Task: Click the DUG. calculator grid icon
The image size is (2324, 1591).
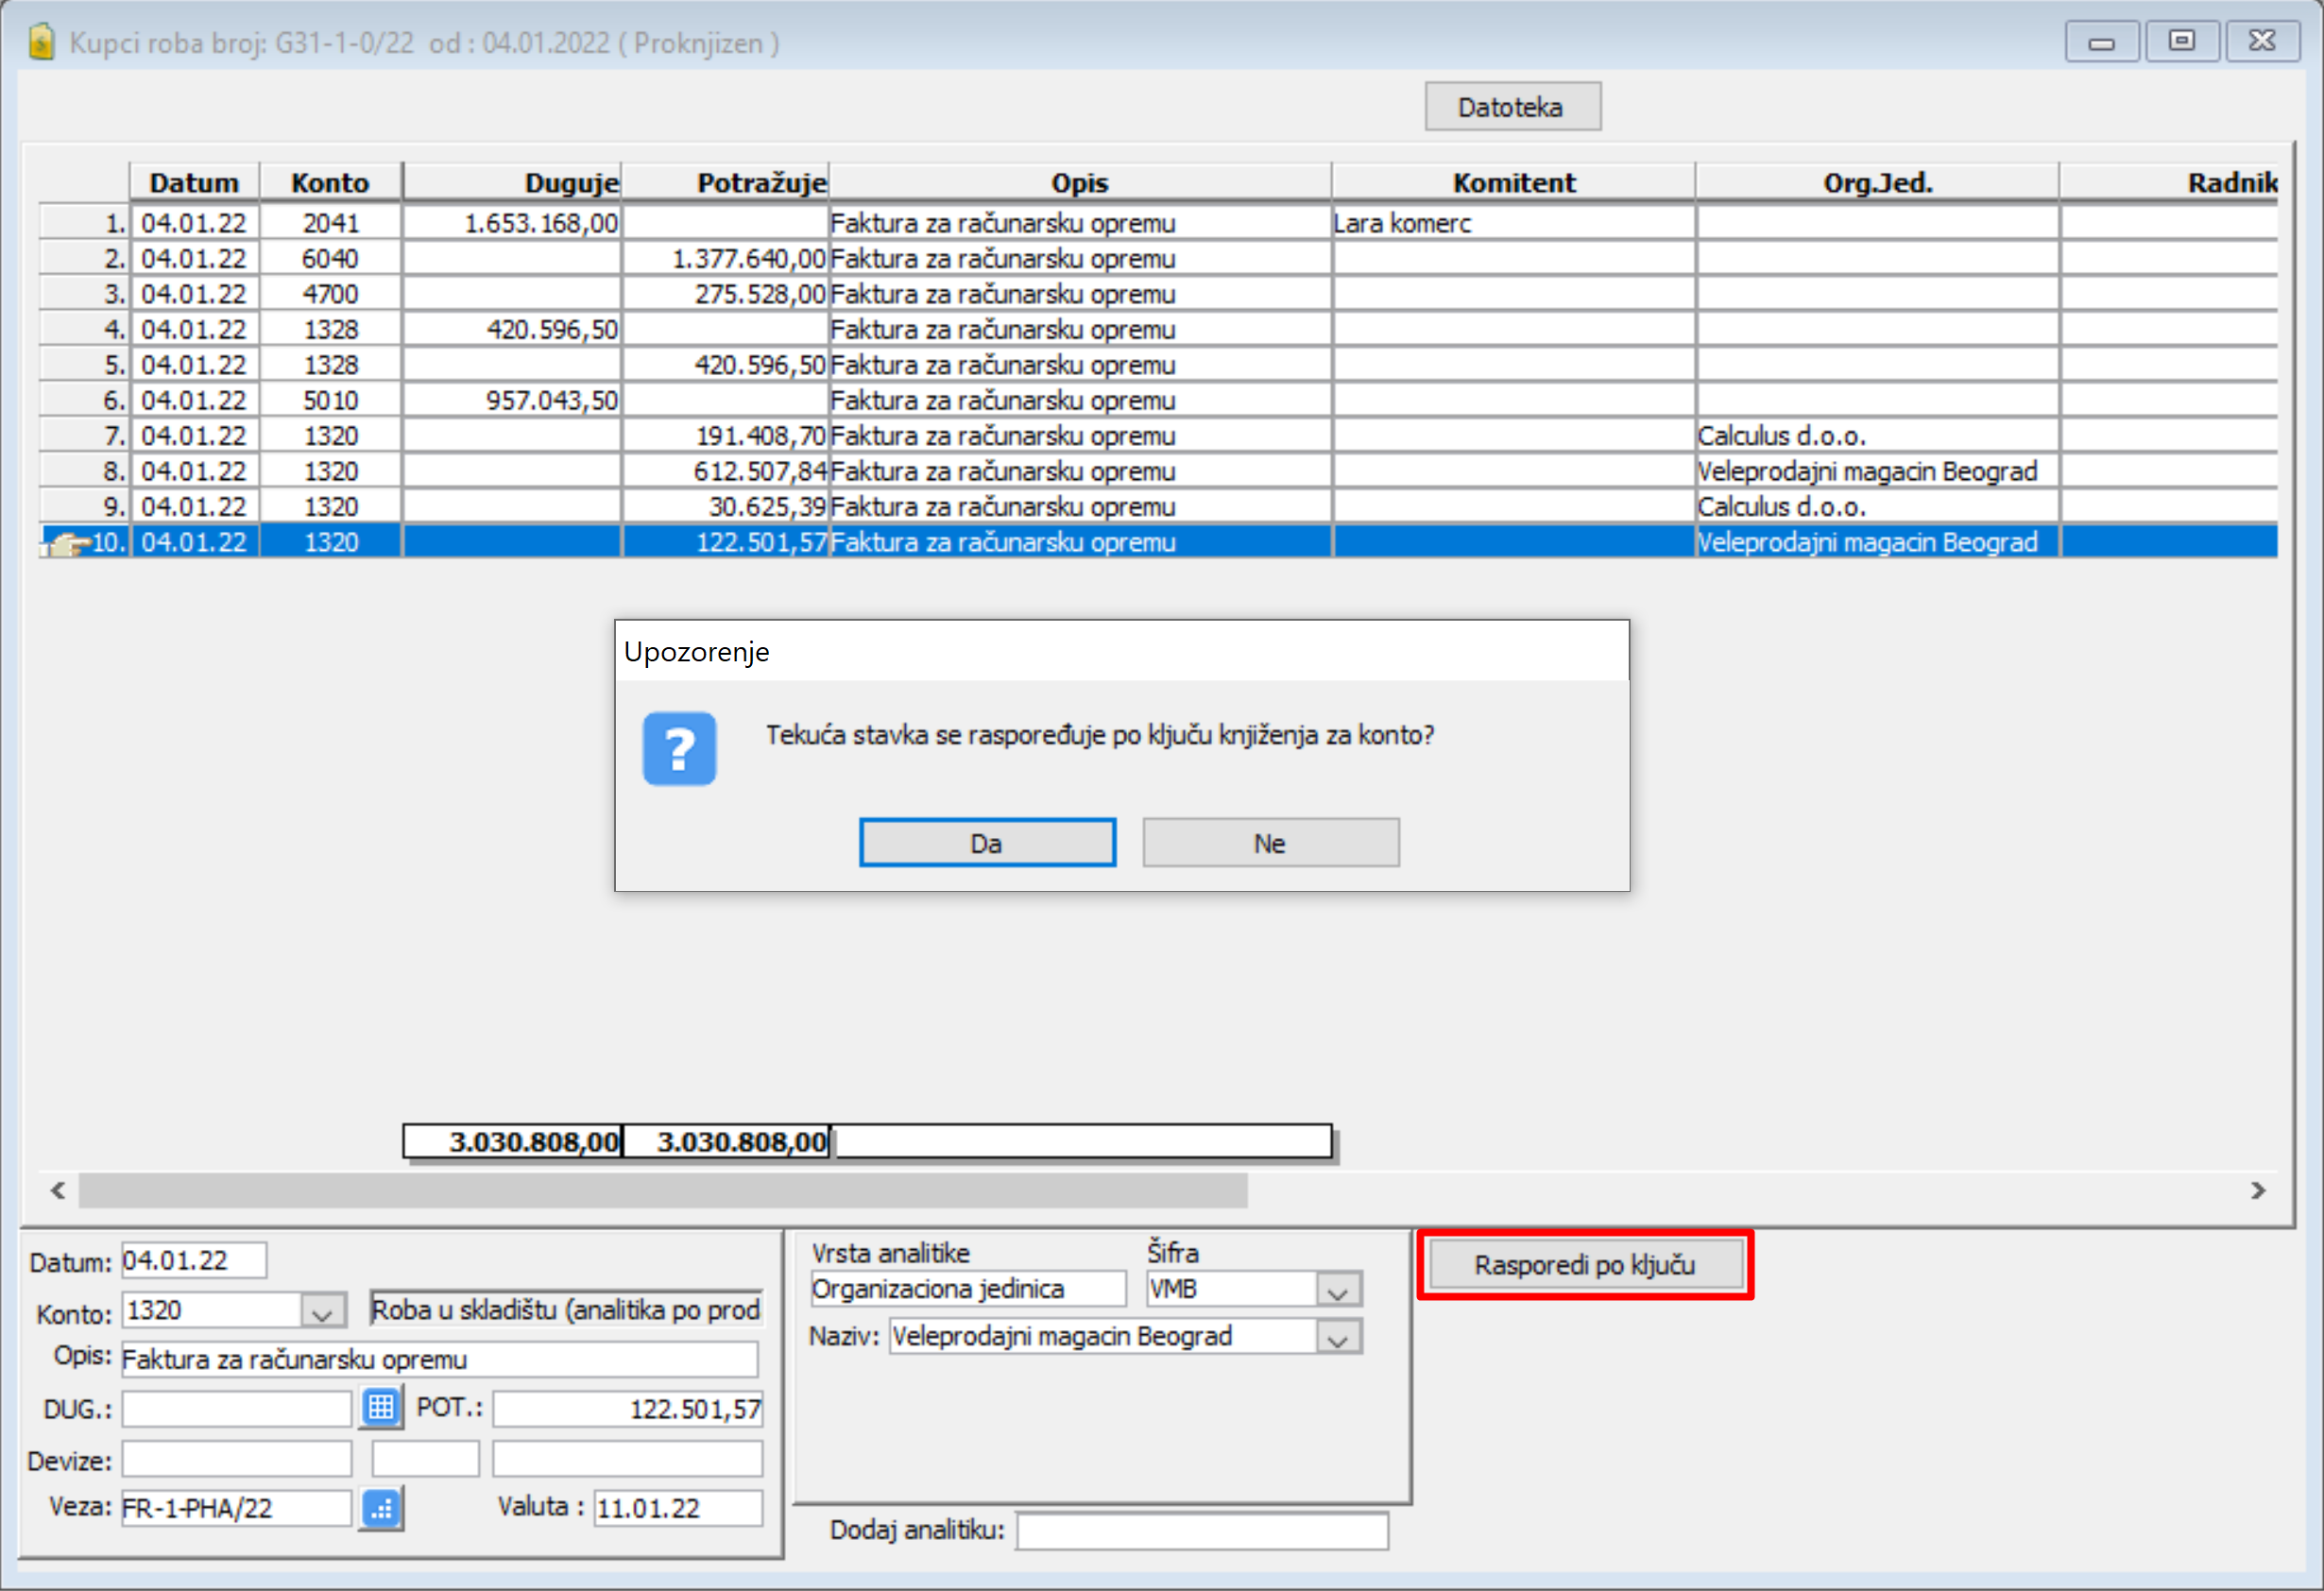Action: coord(380,1407)
